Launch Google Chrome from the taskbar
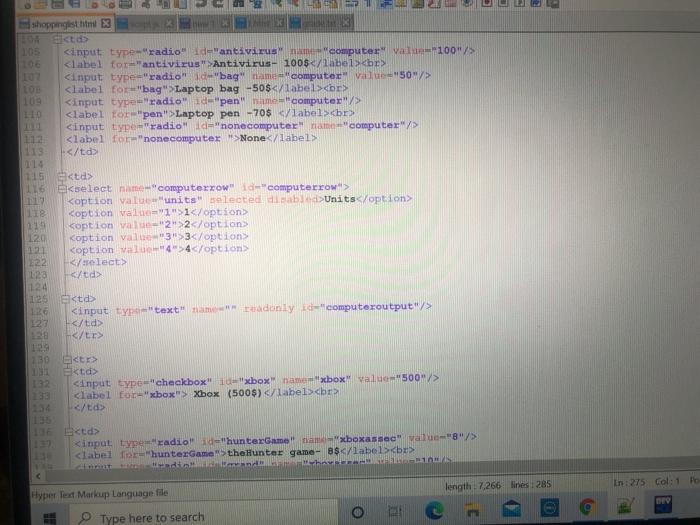The width and height of the screenshot is (700, 525). pyautogui.click(x=588, y=507)
